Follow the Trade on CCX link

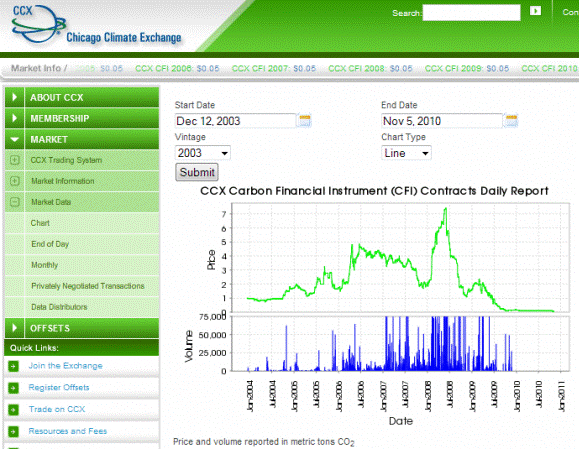[x=57, y=409]
